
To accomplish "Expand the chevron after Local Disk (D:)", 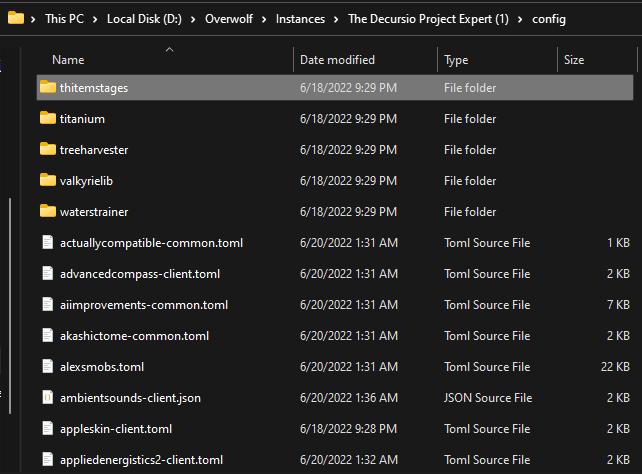I will point(193,19).
